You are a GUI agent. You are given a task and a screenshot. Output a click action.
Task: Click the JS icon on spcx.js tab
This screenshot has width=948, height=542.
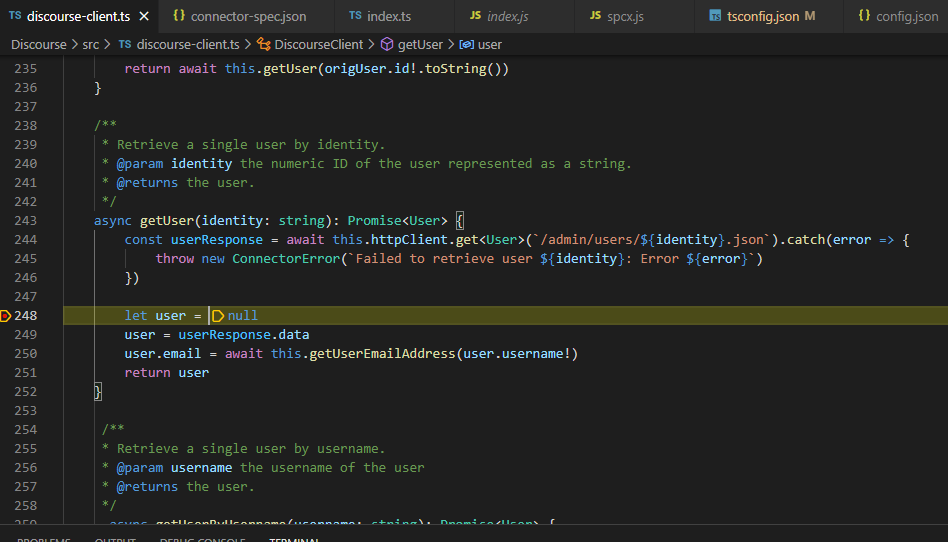(596, 15)
